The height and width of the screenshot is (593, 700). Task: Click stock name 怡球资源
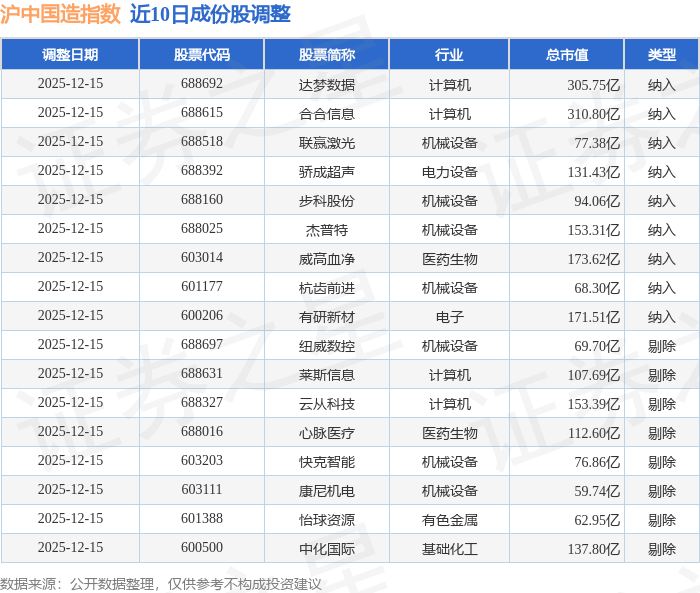coord(327,520)
